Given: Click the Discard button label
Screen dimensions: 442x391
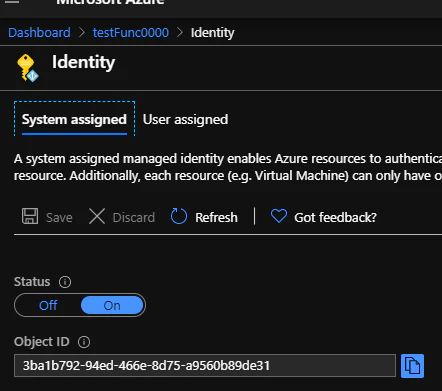Looking at the screenshot, I should [x=134, y=217].
